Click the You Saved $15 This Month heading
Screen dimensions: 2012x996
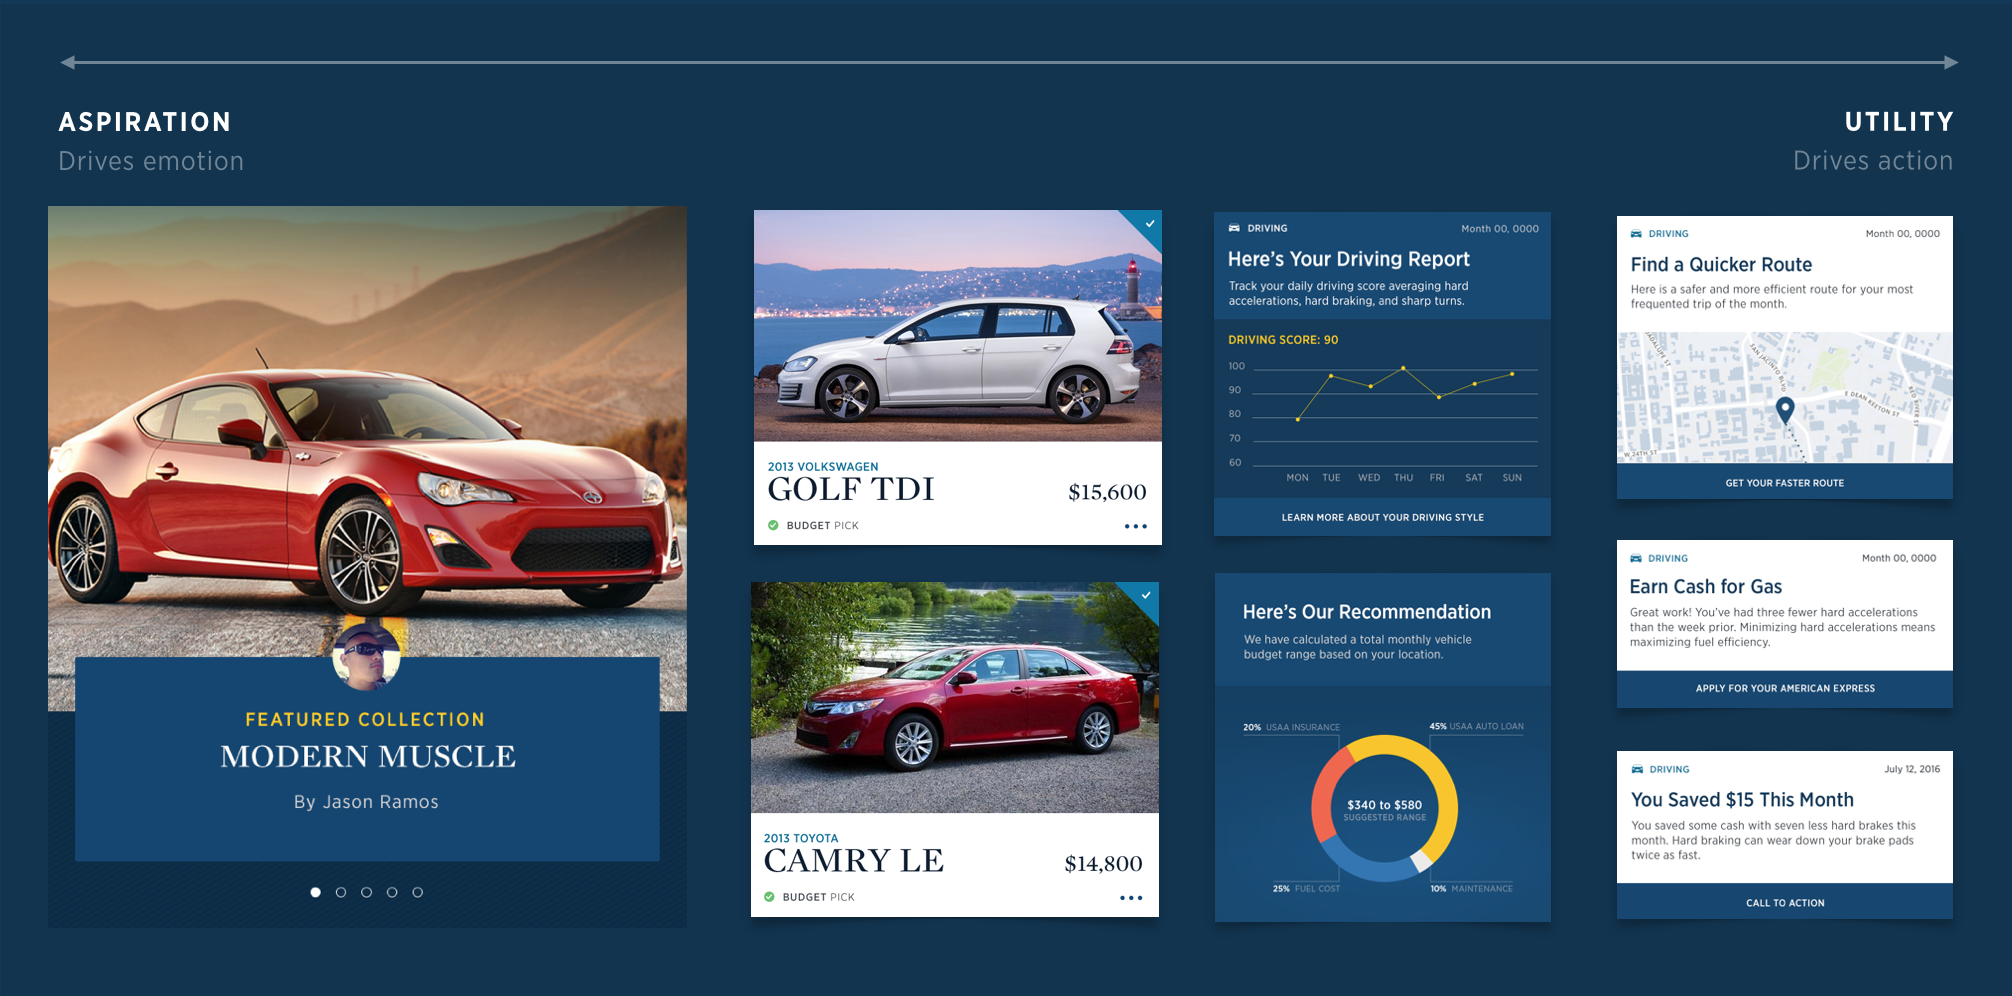(x=1742, y=800)
